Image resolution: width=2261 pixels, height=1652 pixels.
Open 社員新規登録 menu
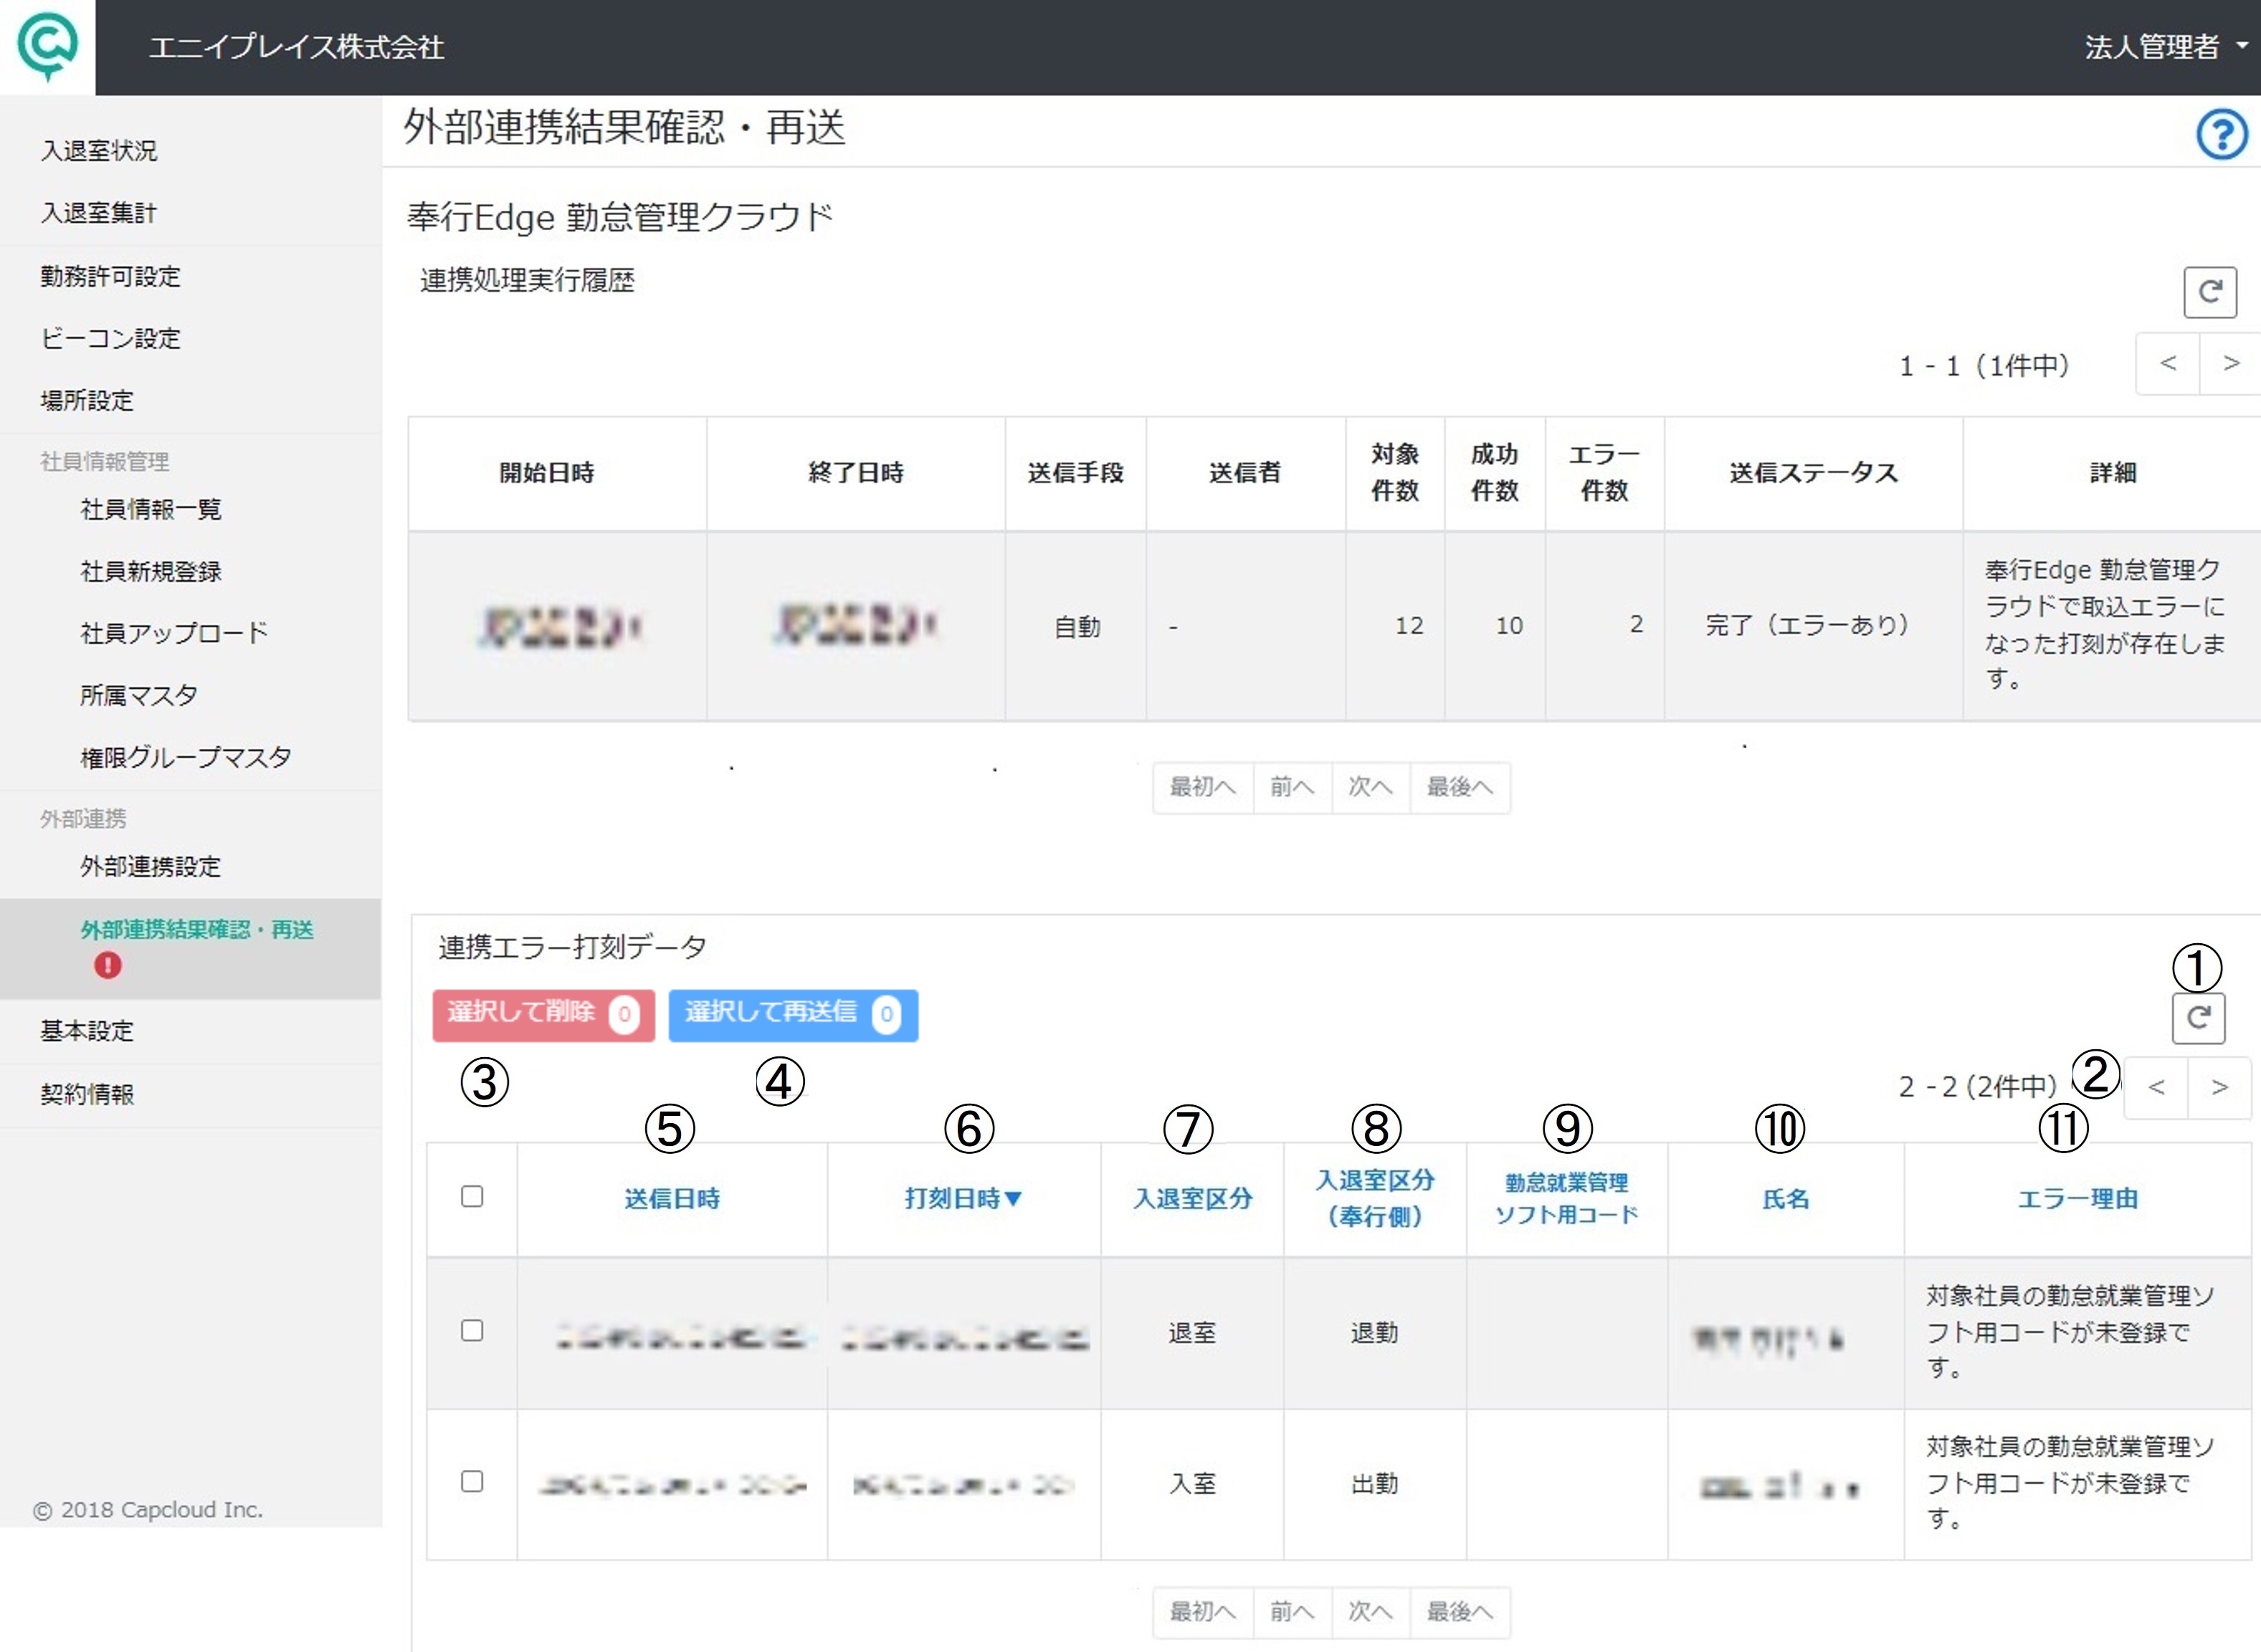click(x=150, y=571)
